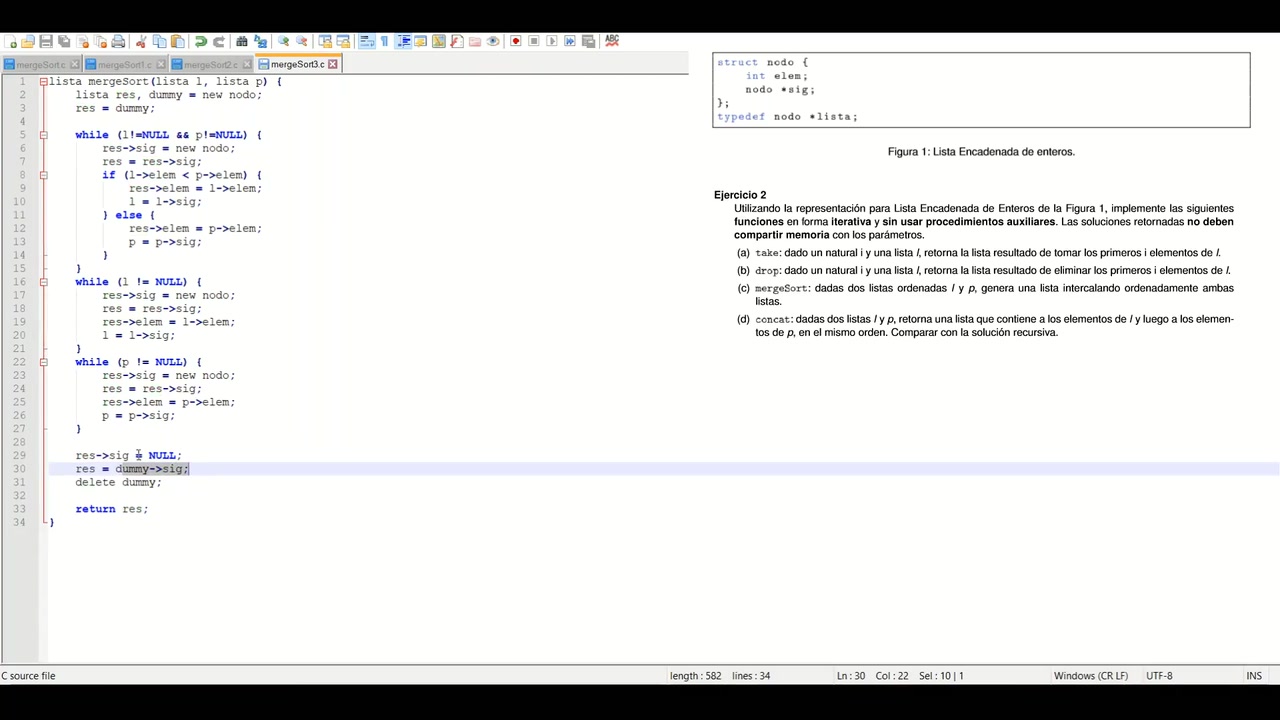Create a new file with the New icon
The width and height of the screenshot is (1280, 720).
10,41
